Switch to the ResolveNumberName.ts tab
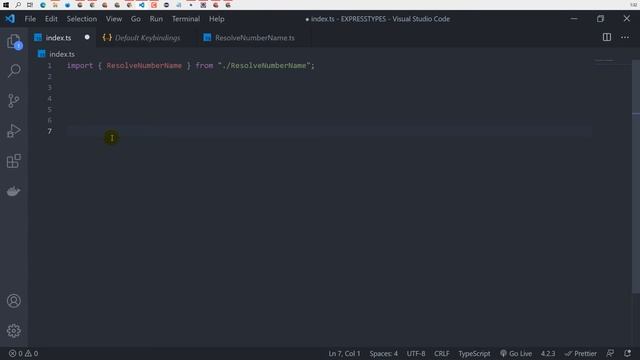Screen dimensions: 640x360 coord(255,38)
